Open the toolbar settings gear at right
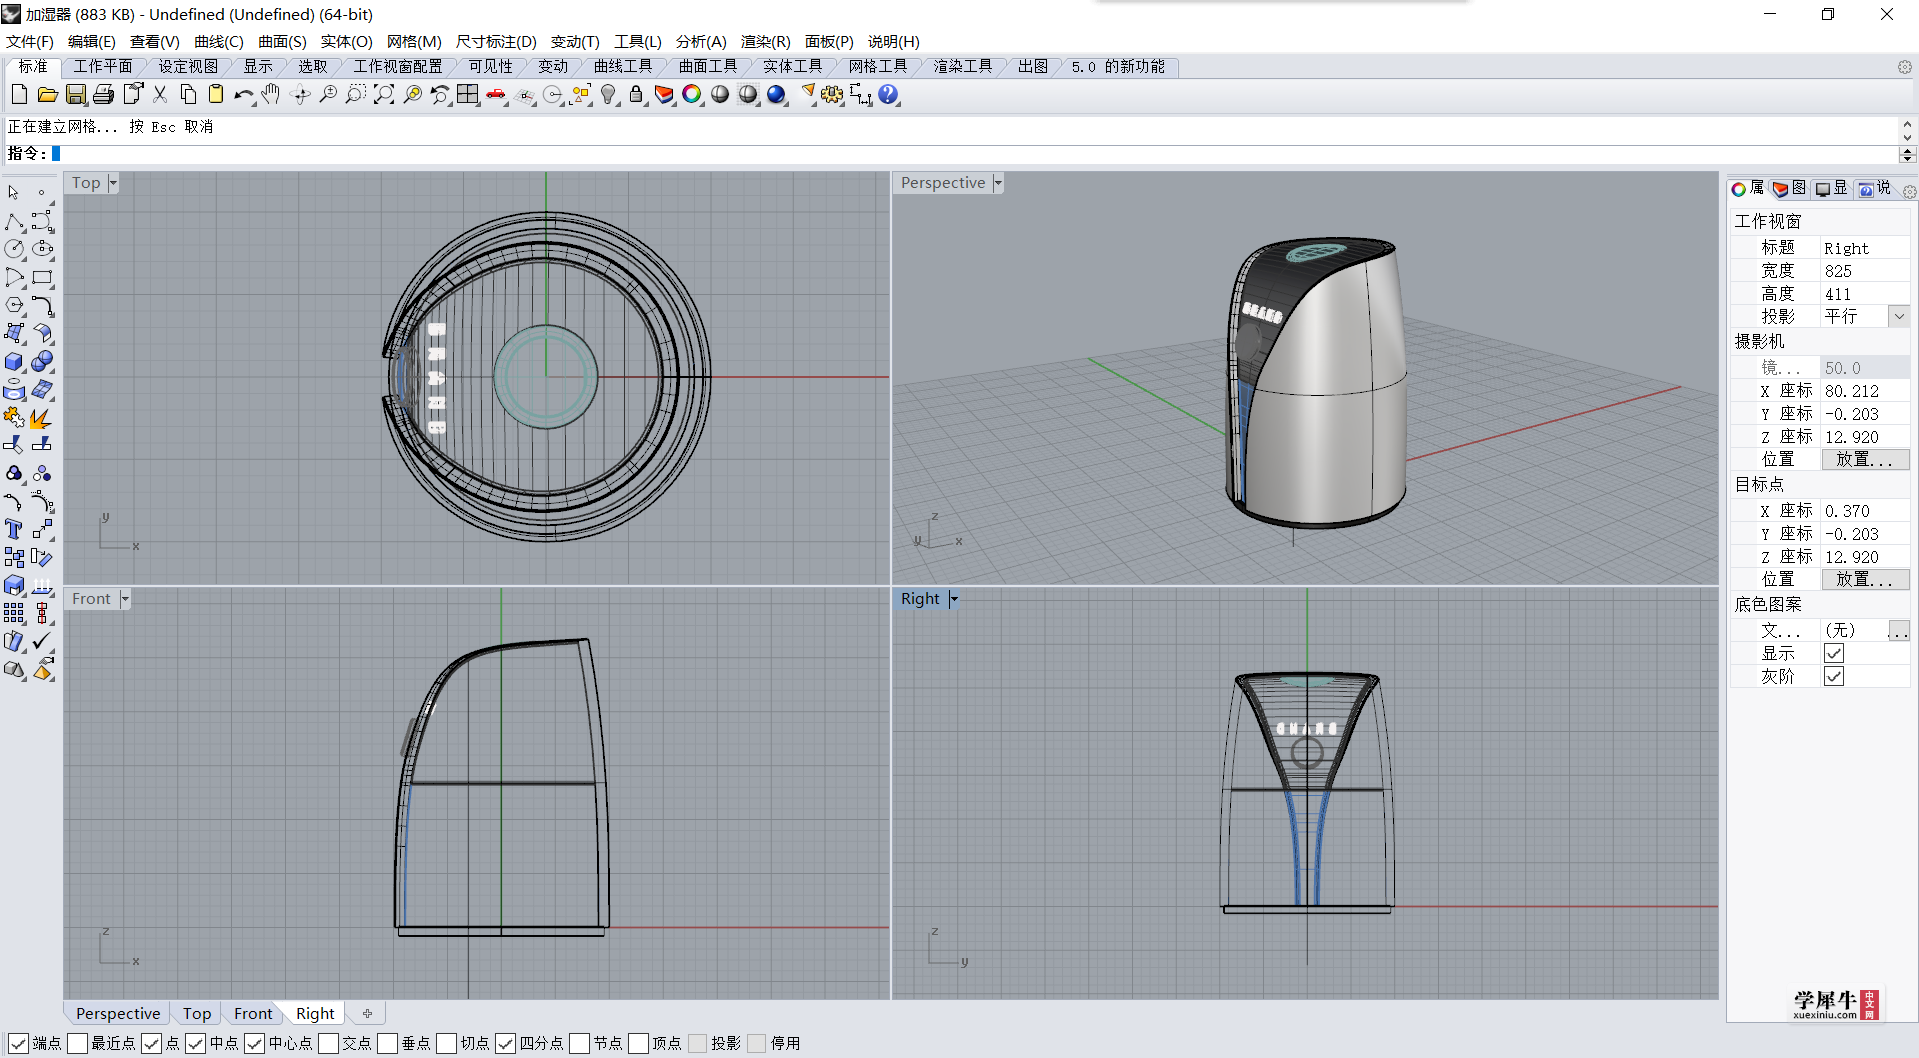This screenshot has height=1058, width=1919. click(x=1905, y=67)
